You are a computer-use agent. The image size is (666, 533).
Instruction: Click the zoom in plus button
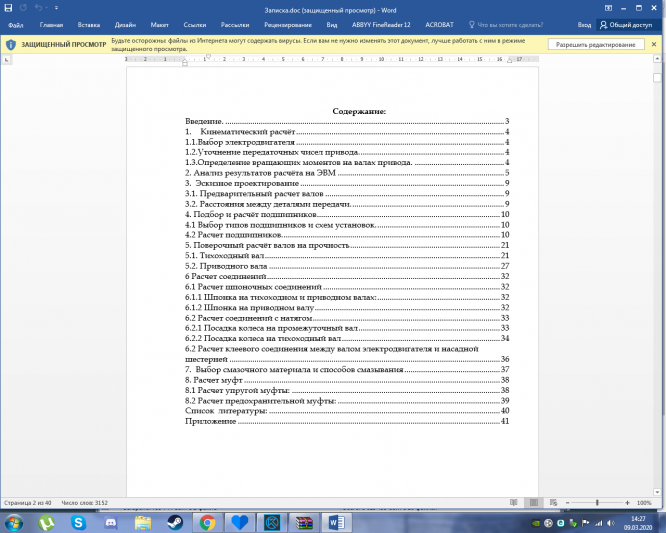(627, 503)
